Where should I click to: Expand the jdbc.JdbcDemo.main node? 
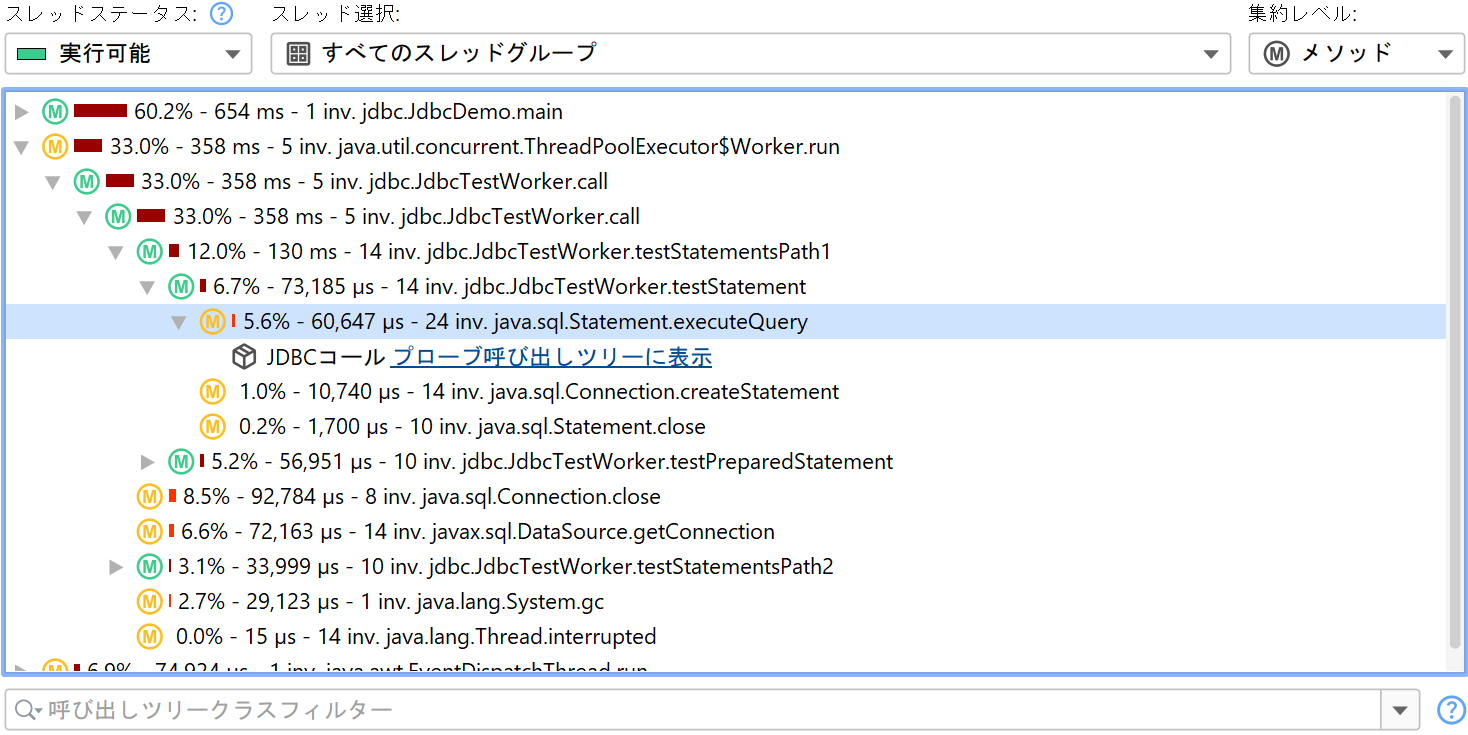pyautogui.click(x=22, y=112)
